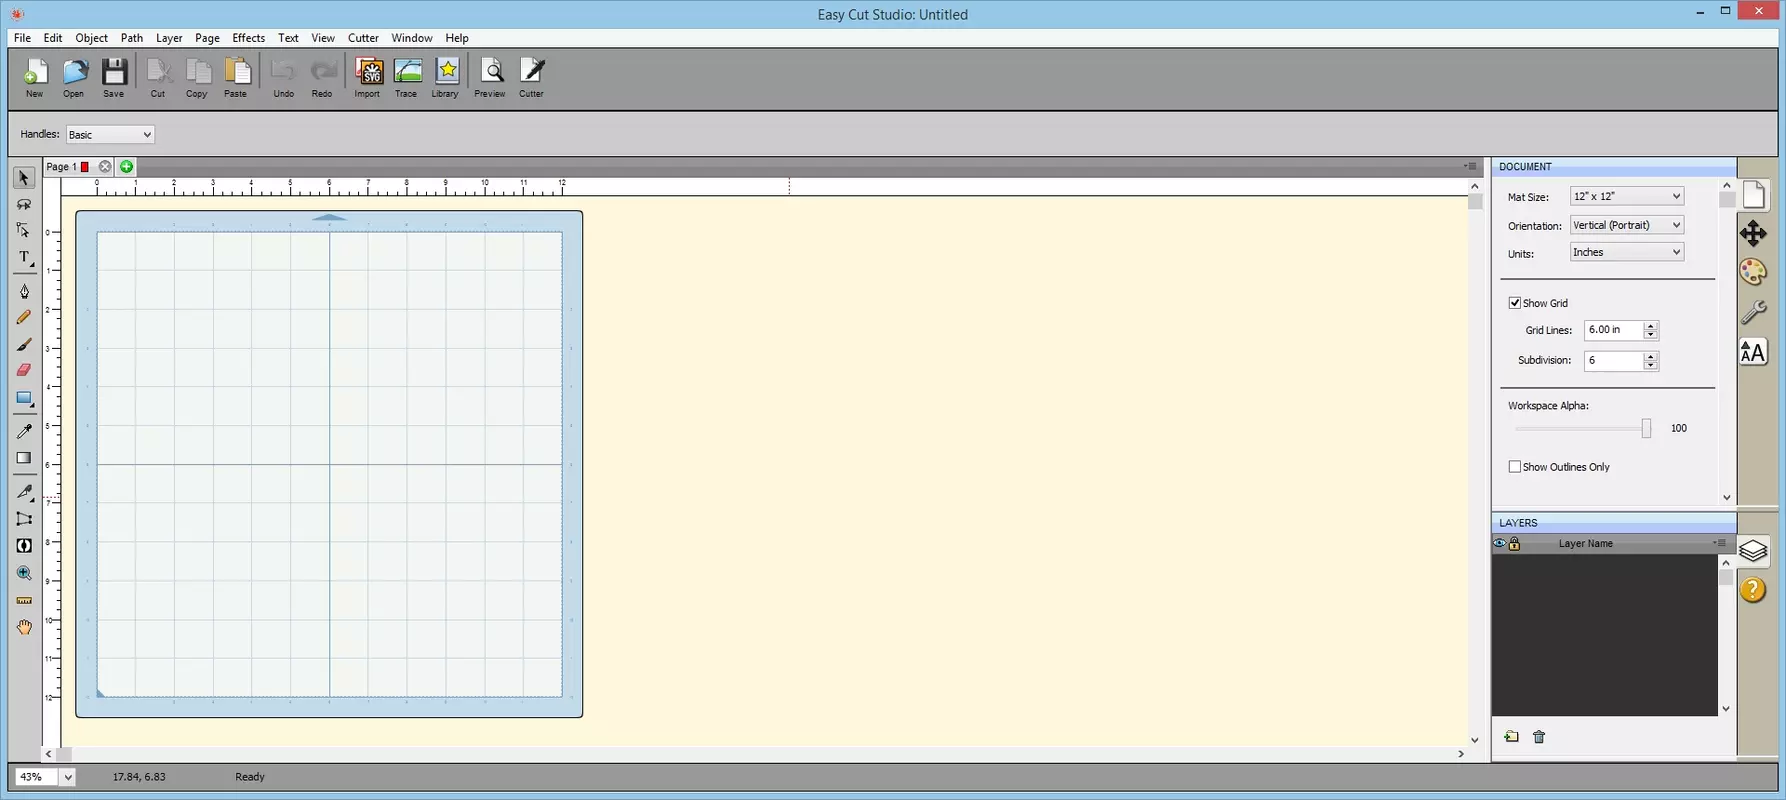Toggle the layers lock column icon
This screenshot has width=1786, height=800.
coord(1514,544)
